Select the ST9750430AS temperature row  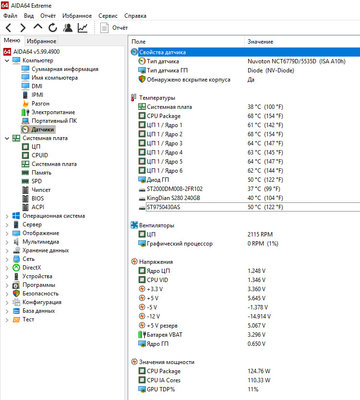pyautogui.click(x=248, y=207)
